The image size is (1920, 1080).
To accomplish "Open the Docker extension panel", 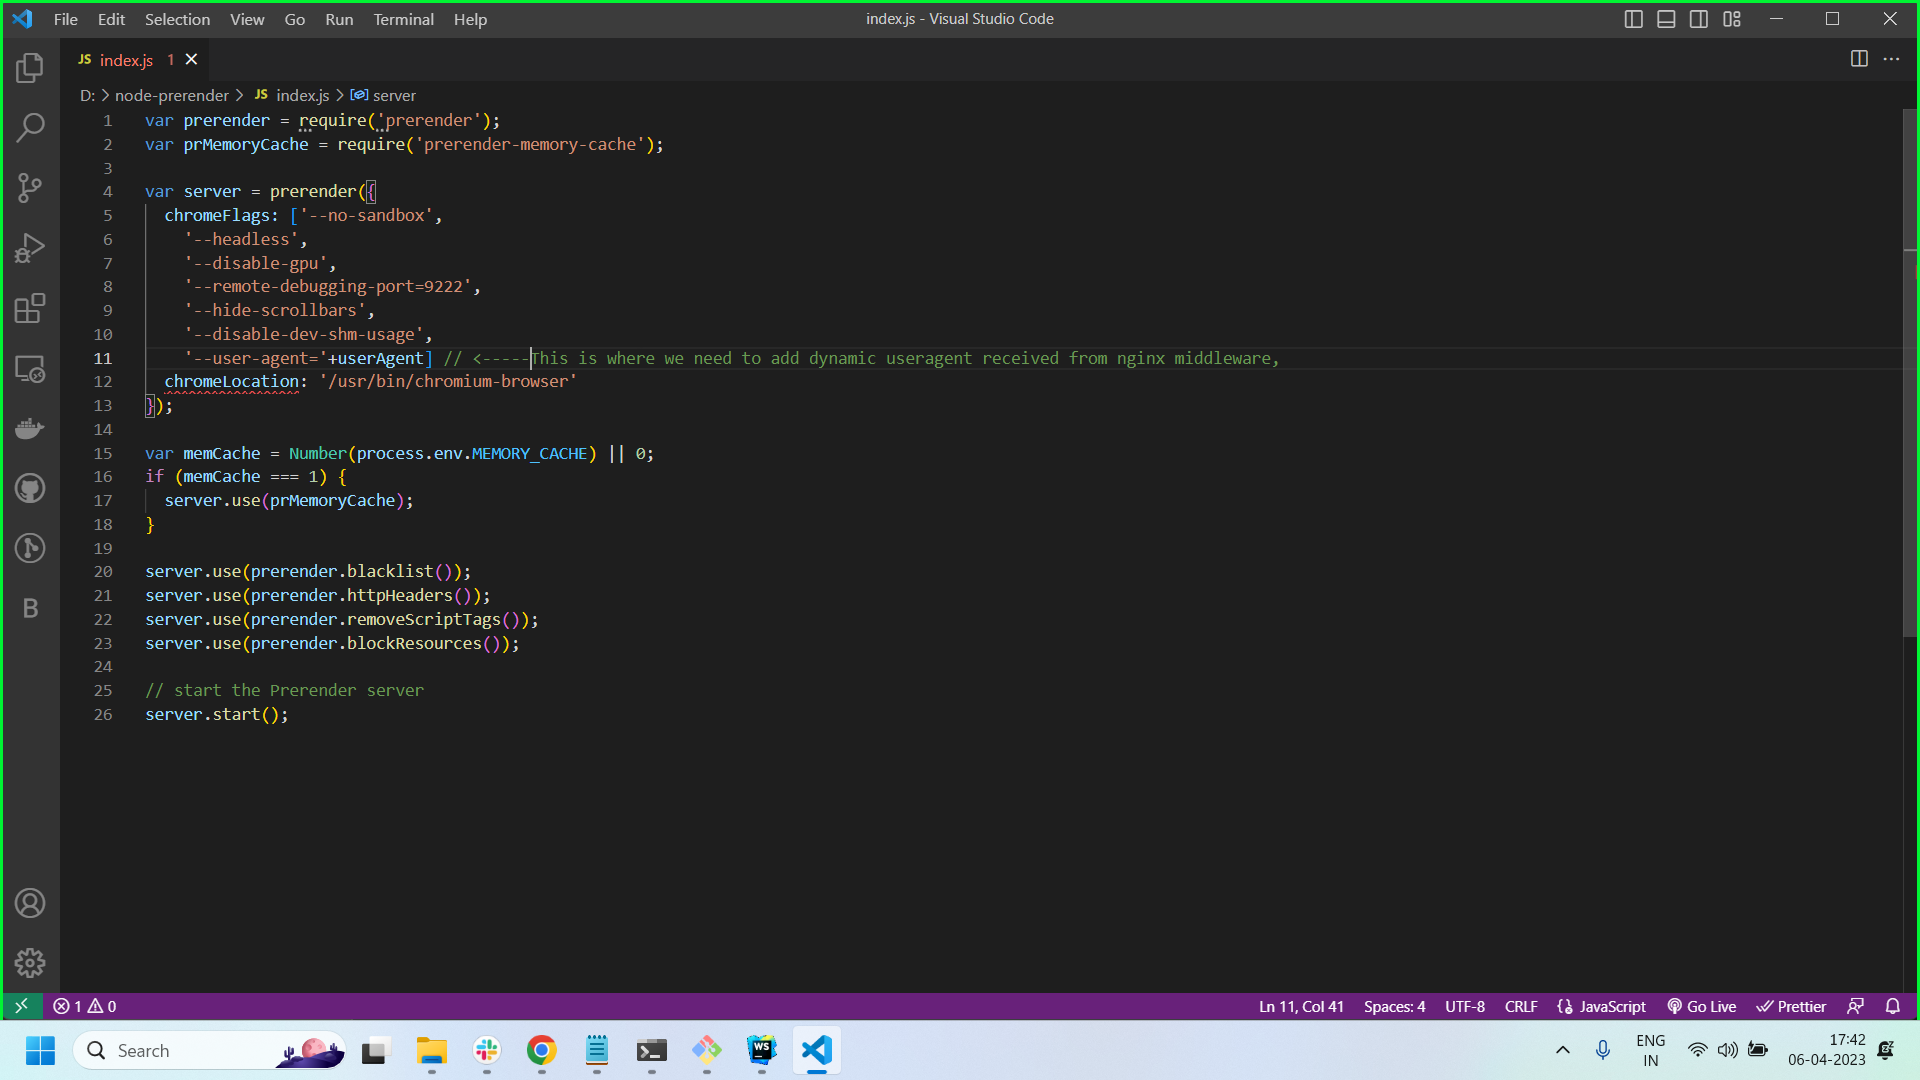I will (x=30, y=428).
